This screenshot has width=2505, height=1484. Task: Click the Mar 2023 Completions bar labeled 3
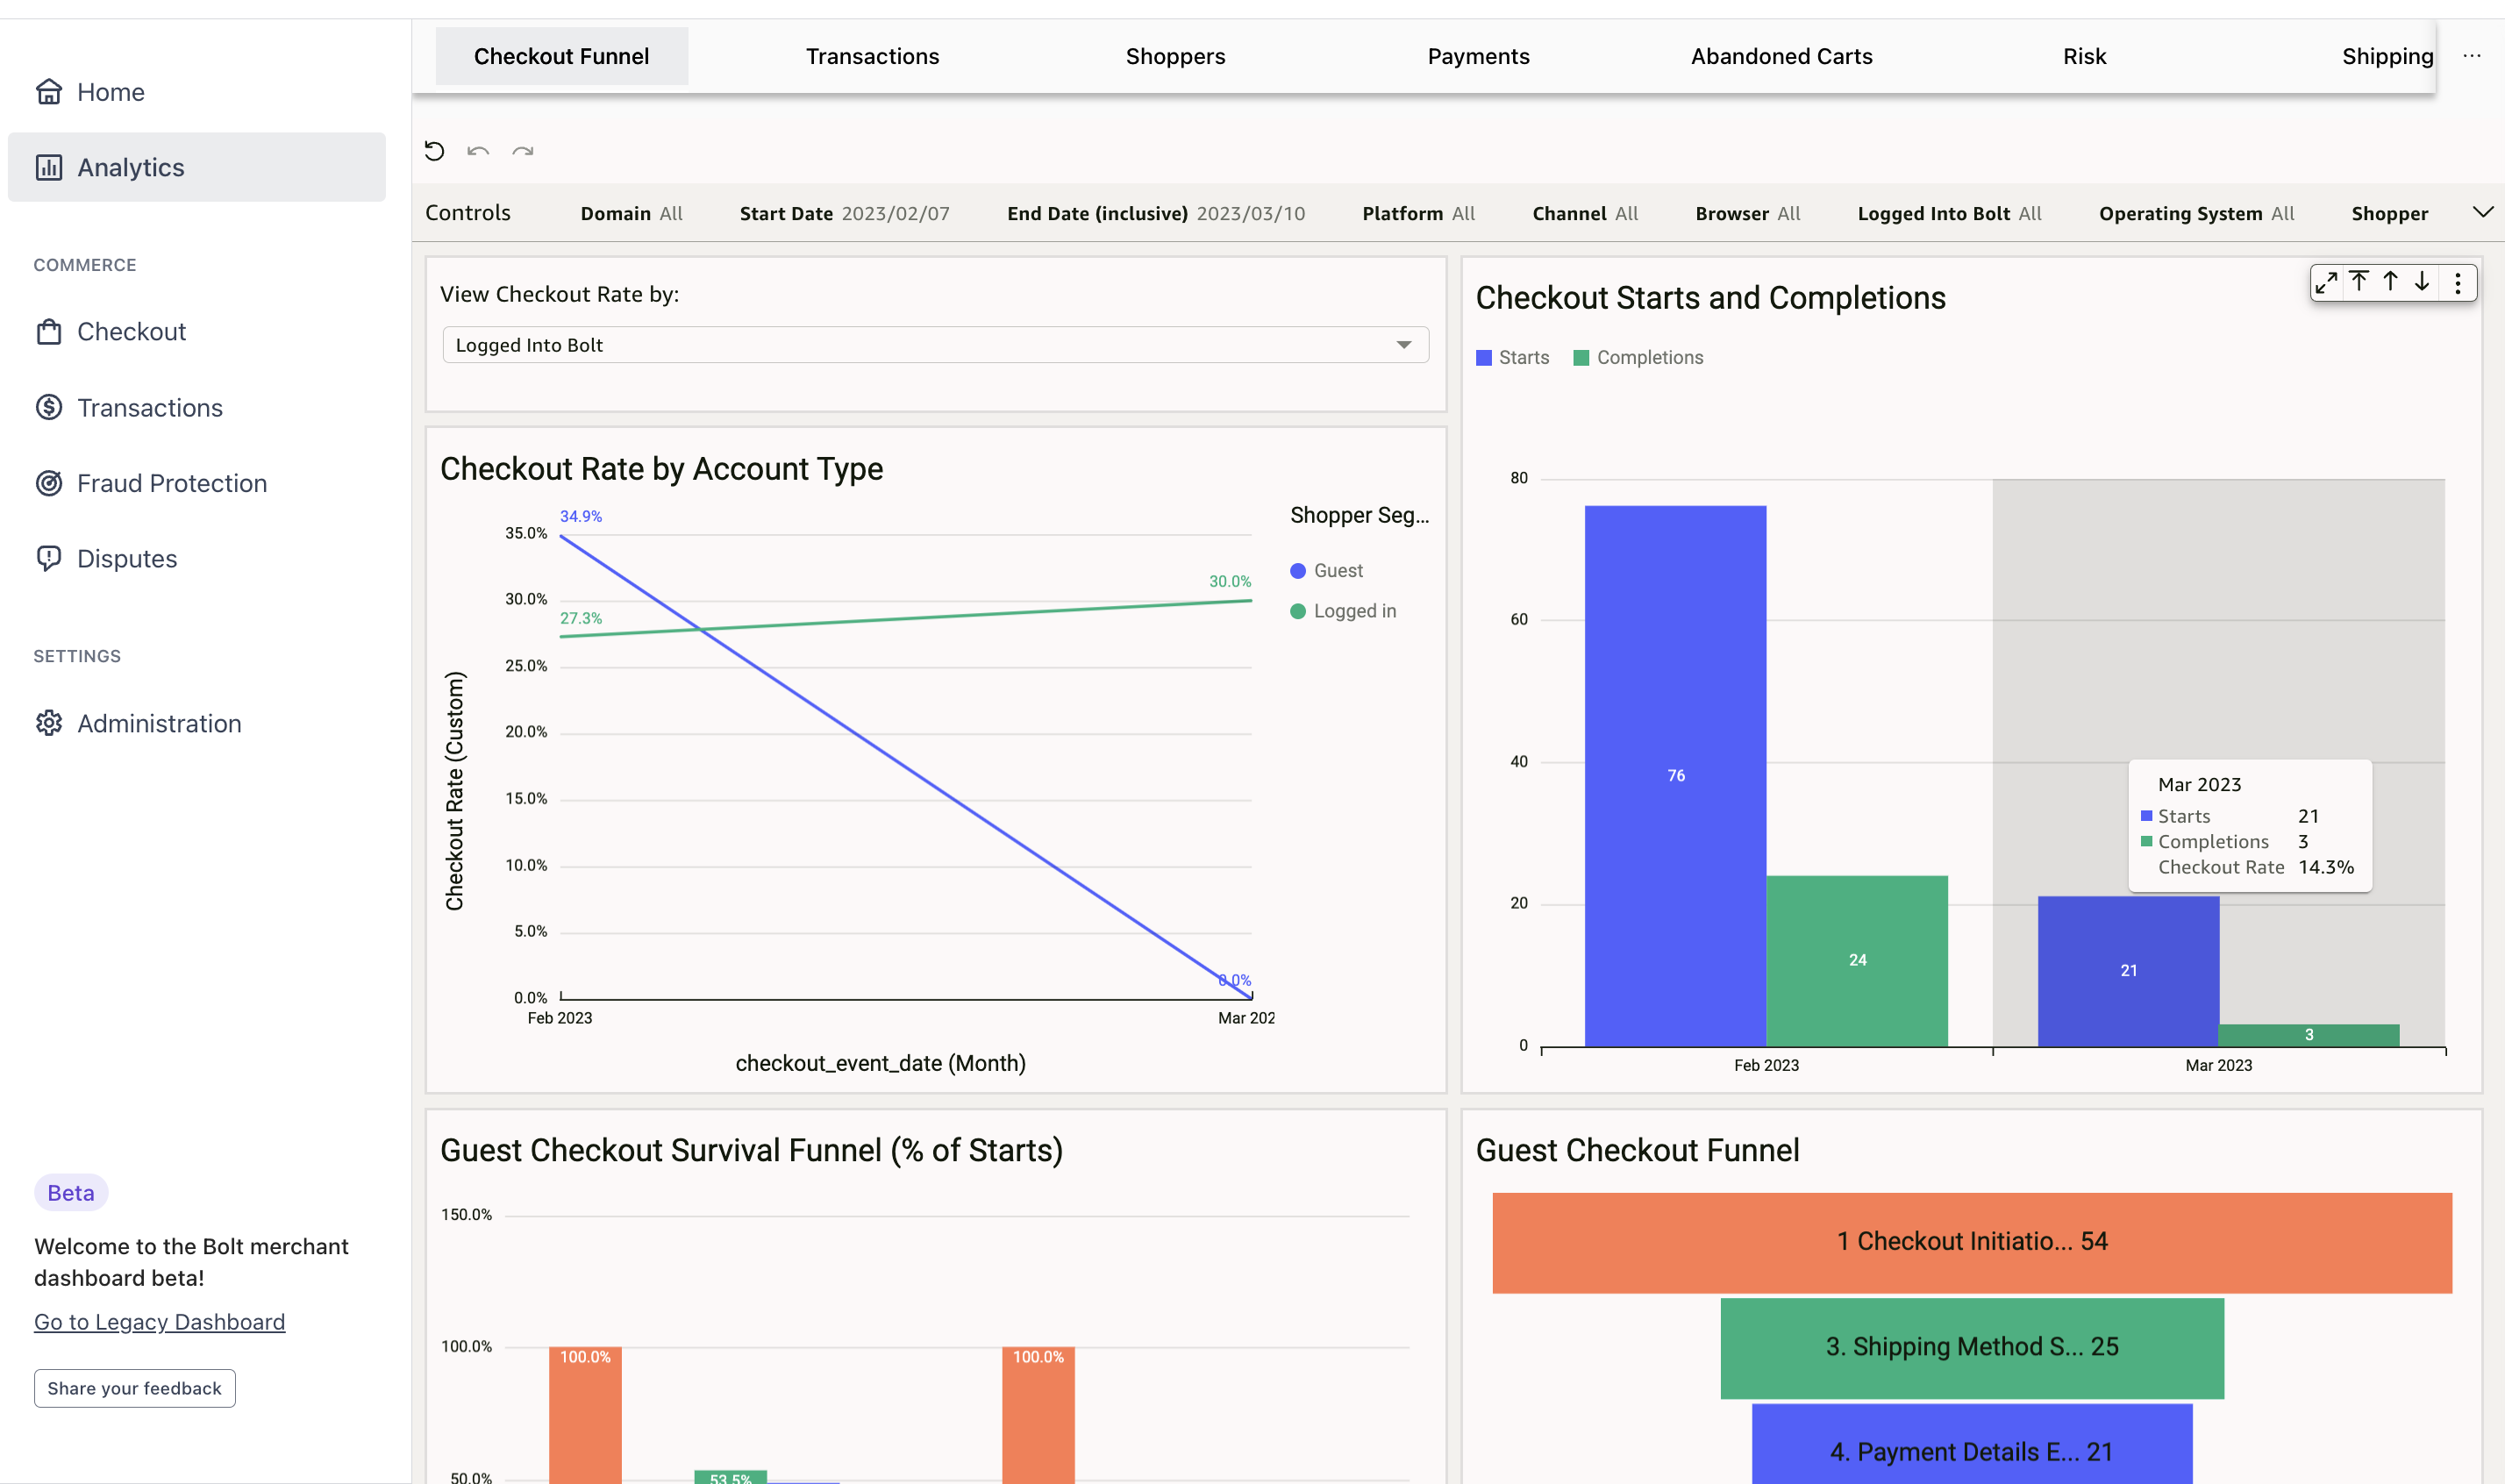tap(2309, 1035)
